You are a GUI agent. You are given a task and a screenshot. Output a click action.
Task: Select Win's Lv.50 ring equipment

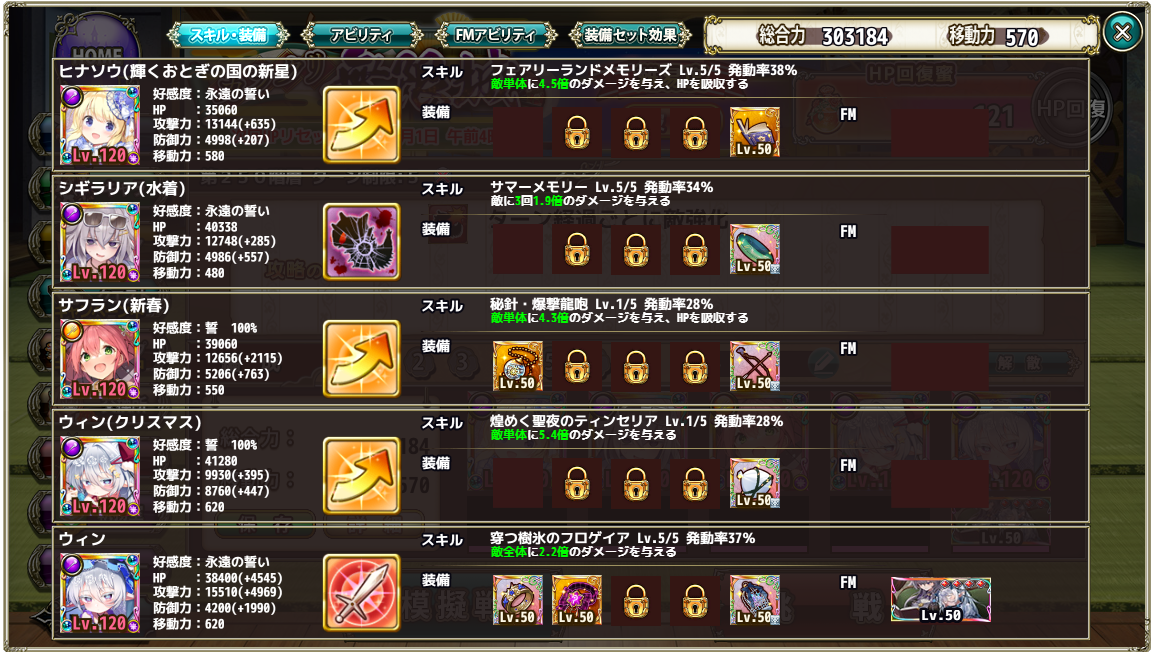(518, 600)
